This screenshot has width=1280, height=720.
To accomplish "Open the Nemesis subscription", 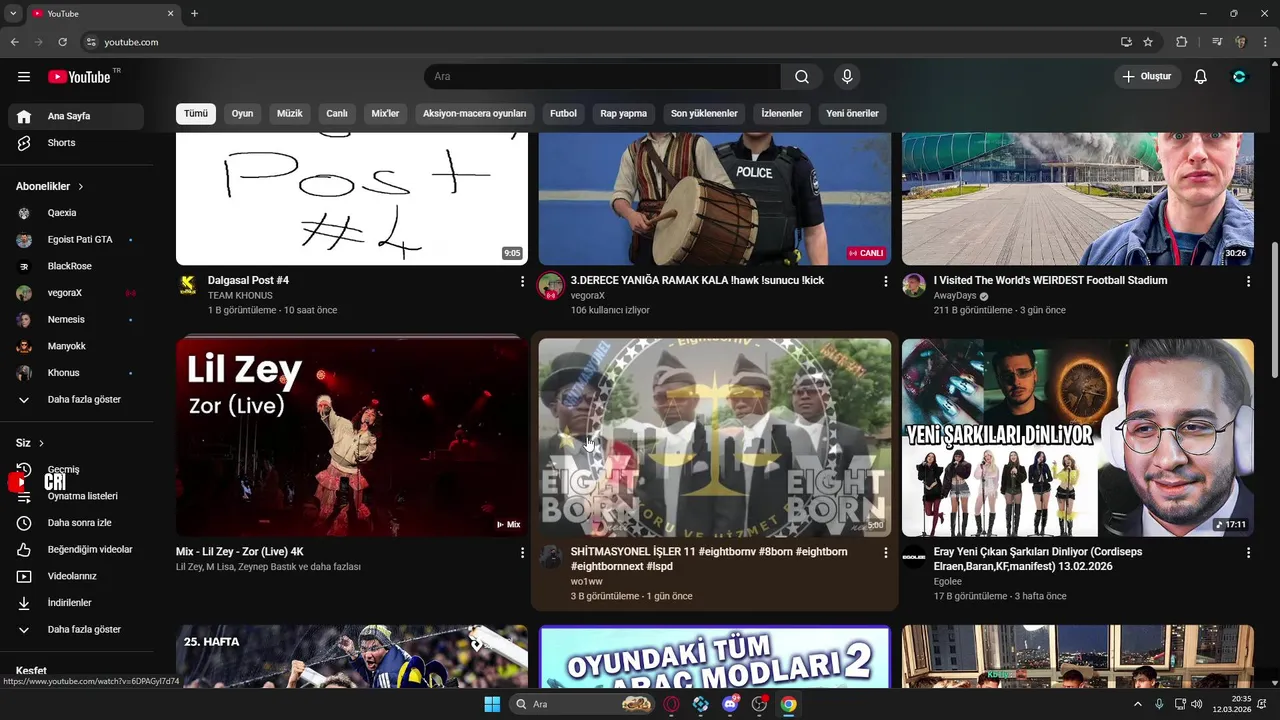I will [x=76, y=320].
